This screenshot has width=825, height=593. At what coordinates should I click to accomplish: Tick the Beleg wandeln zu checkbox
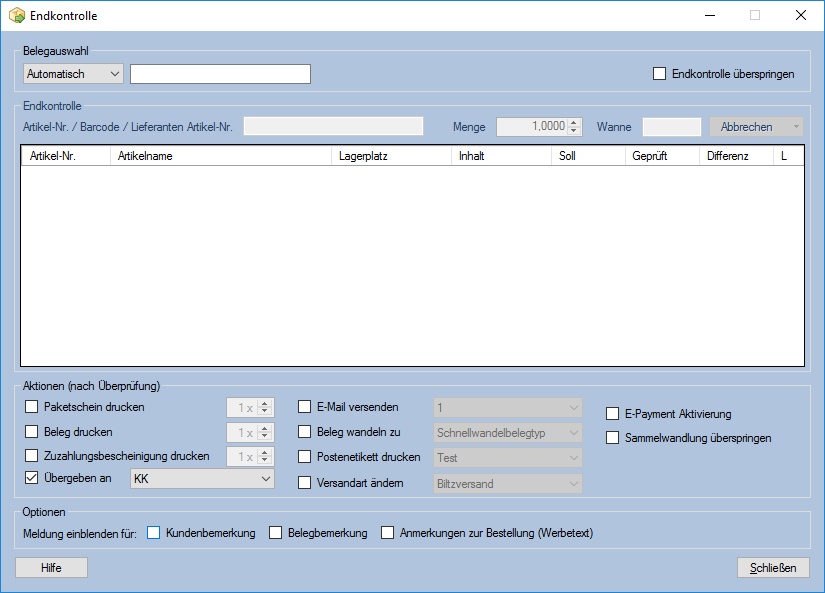coord(306,432)
